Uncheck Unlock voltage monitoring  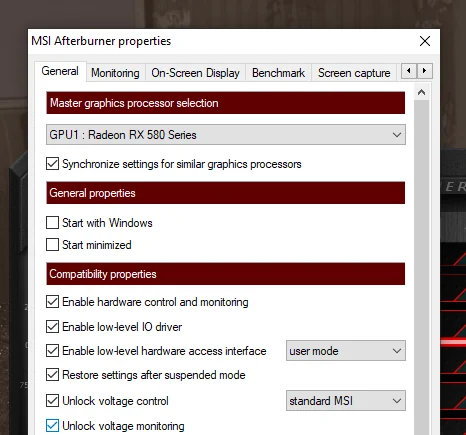[x=52, y=426]
